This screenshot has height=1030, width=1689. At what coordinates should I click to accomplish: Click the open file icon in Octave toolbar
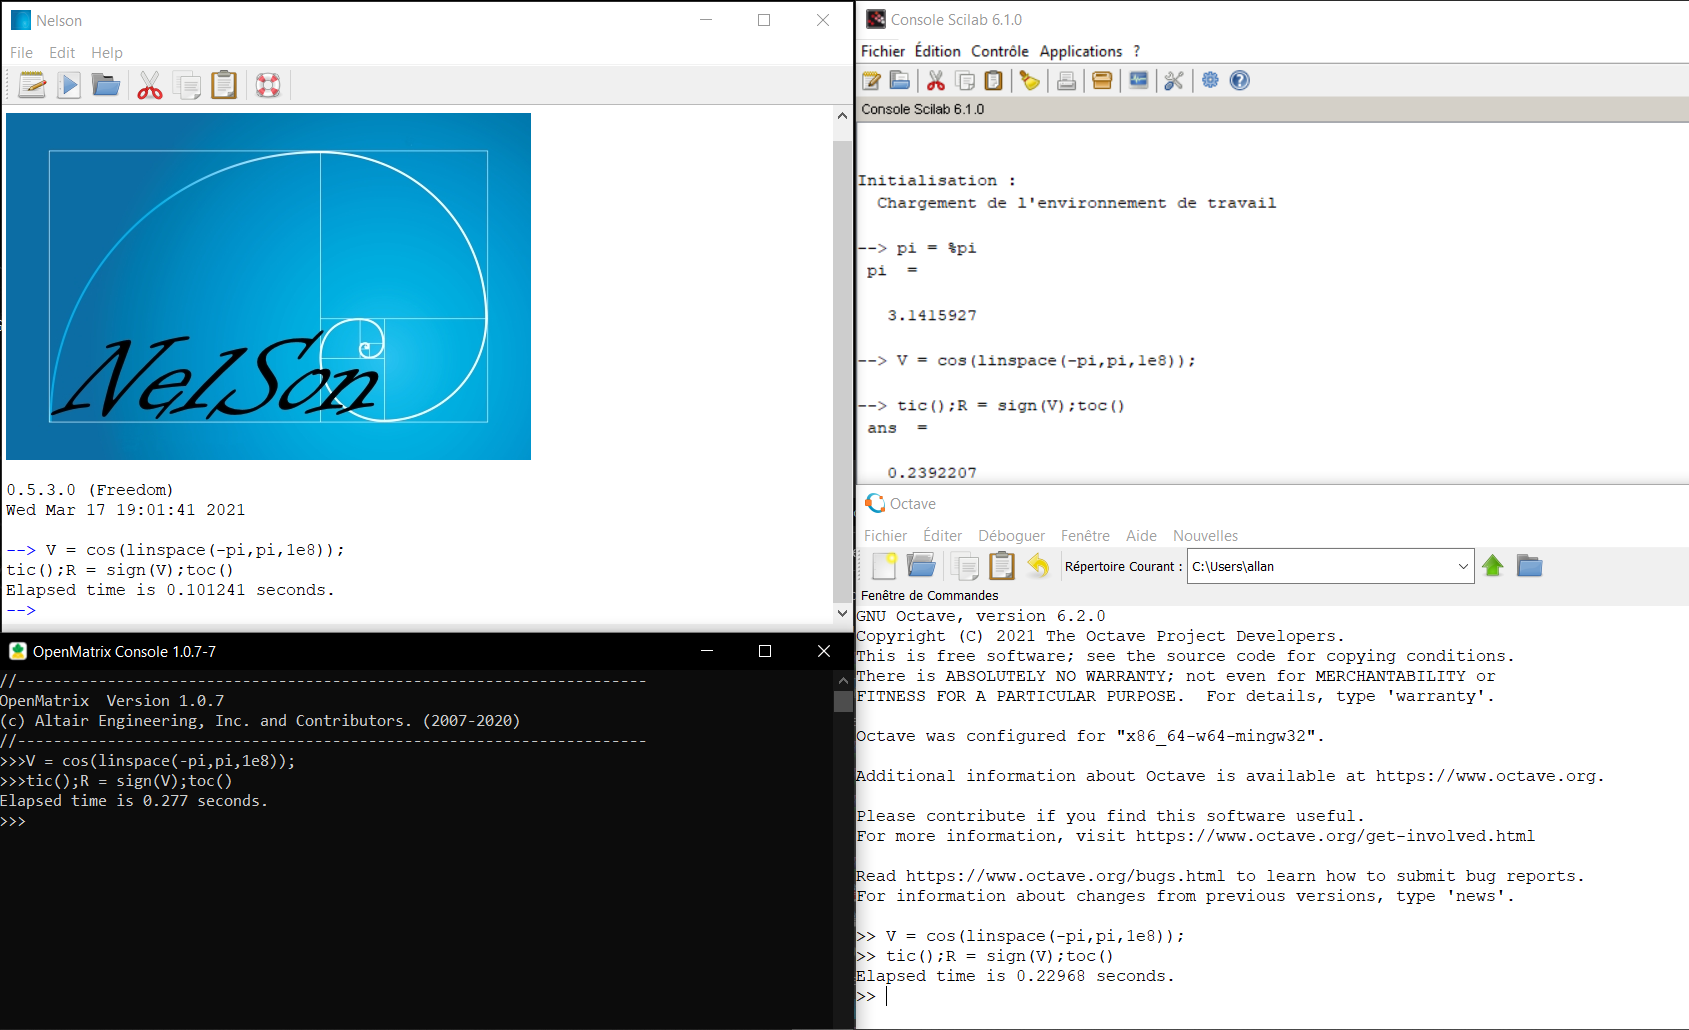click(921, 566)
